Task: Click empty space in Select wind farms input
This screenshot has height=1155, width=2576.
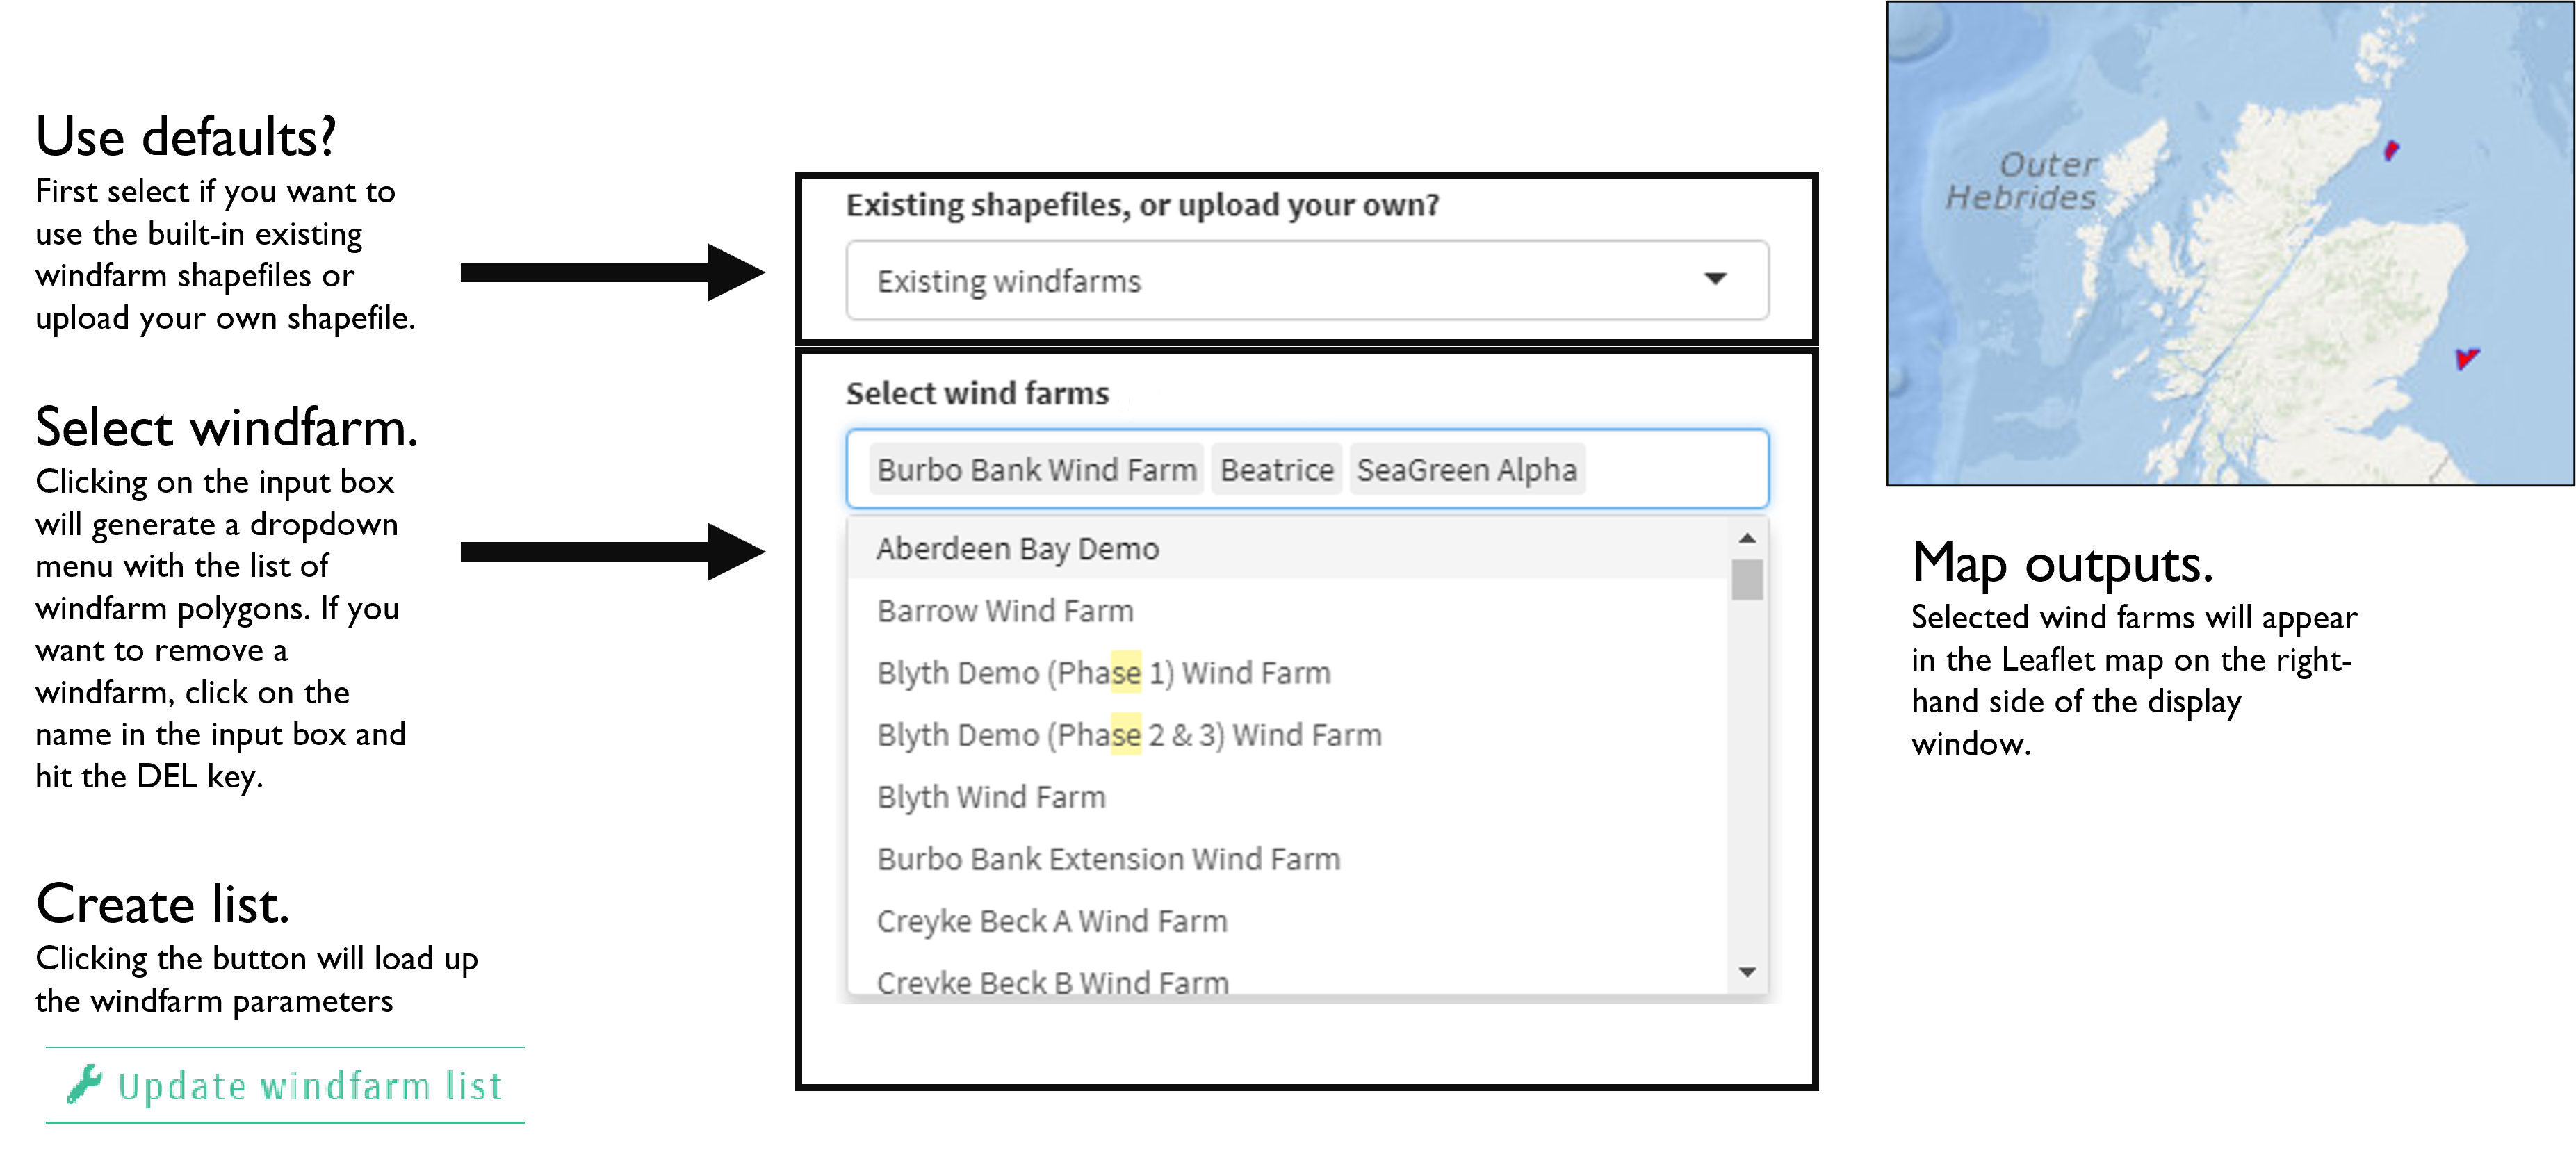Action: point(1675,469)
